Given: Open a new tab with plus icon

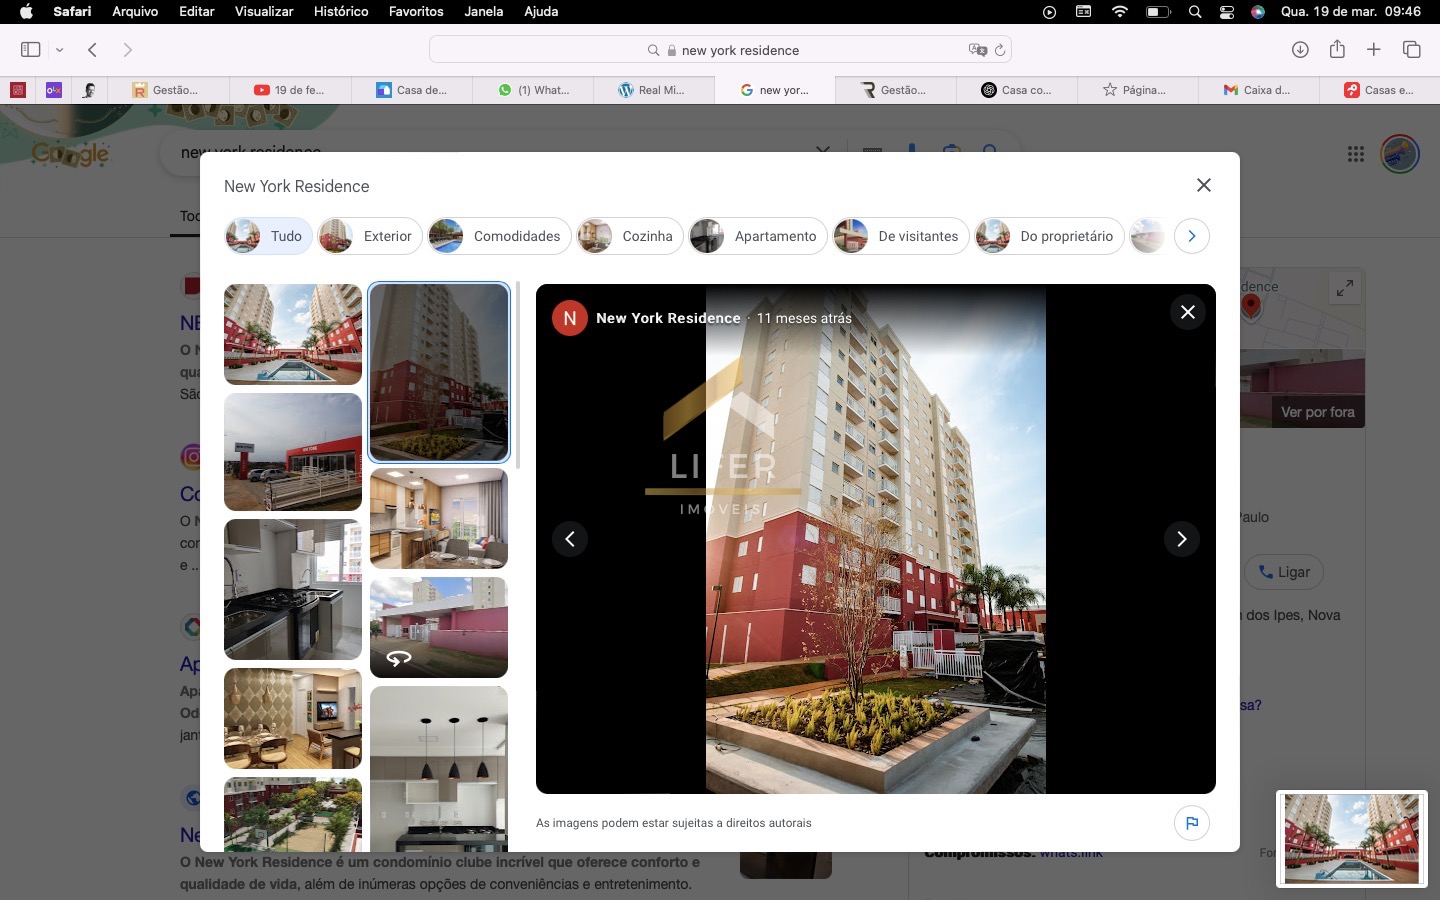Looking at the screenshot, I should pos(1374,50).
